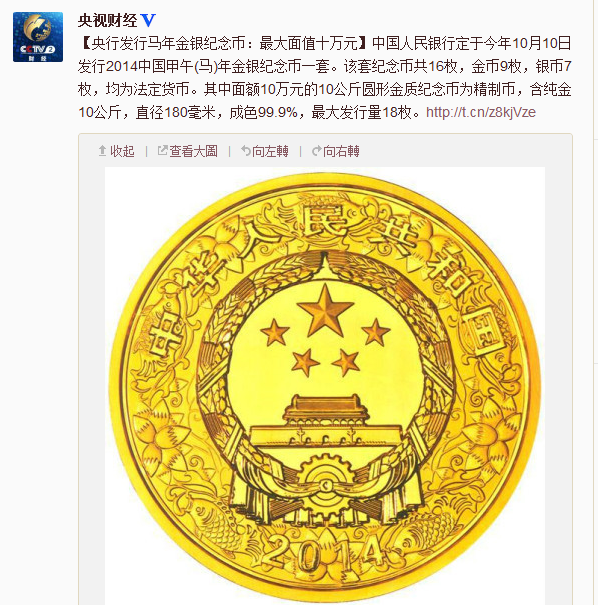Click the blue verified V badge
This screenshot has height=605, width=598.
(x=148, y=20)
